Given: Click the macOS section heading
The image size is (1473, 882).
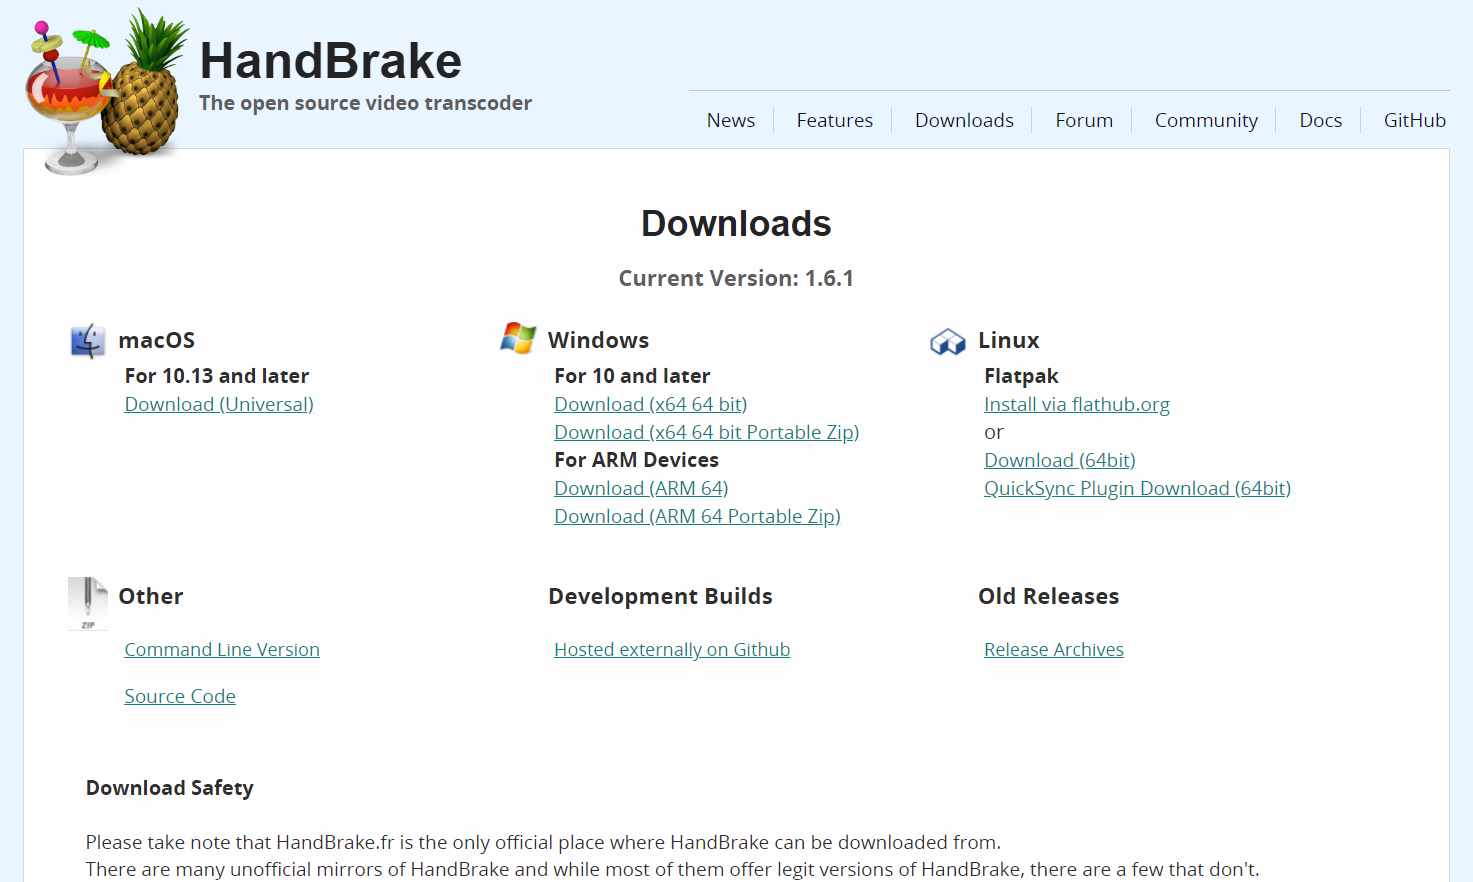Looking at the screenshot, I should pyautogui.click(x=157, y=340).
